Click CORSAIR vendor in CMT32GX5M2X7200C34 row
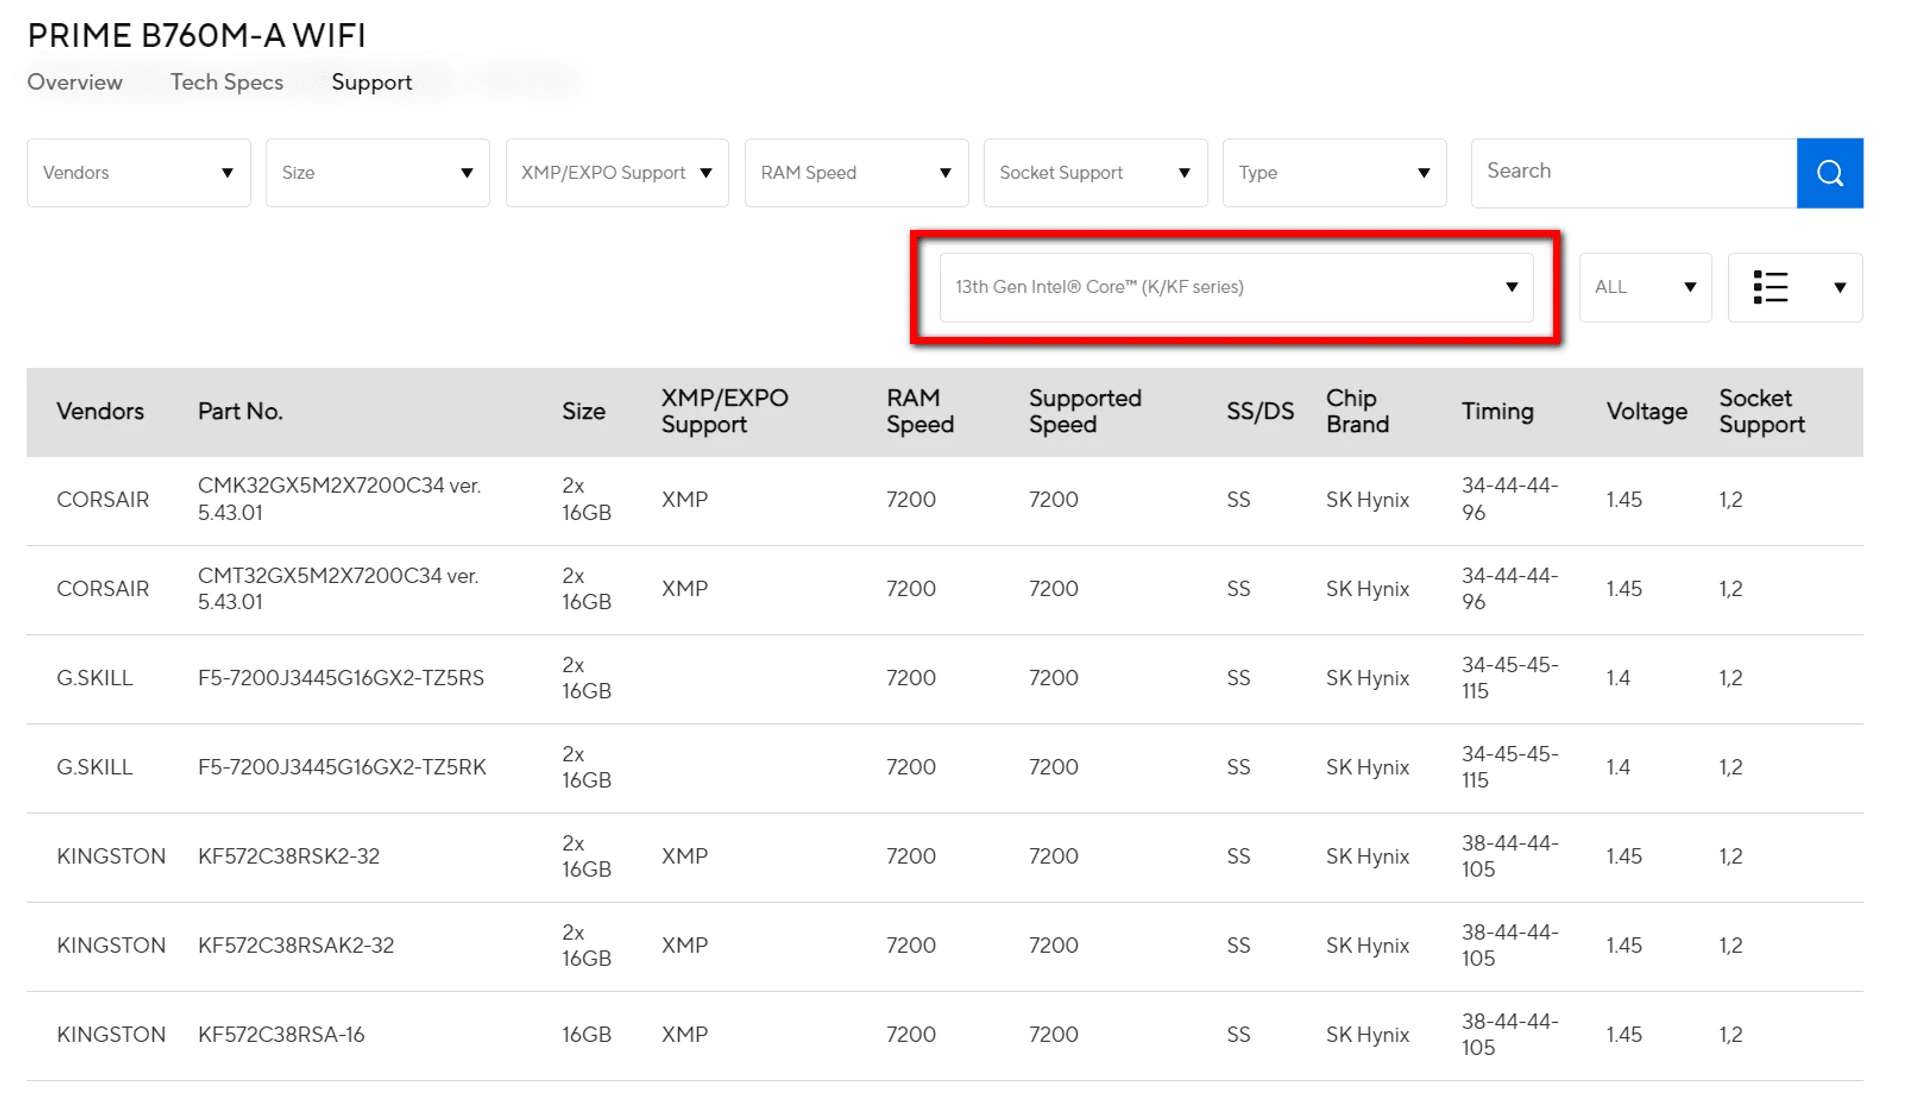This screenshot has width=1920, height=1099. 102,589
